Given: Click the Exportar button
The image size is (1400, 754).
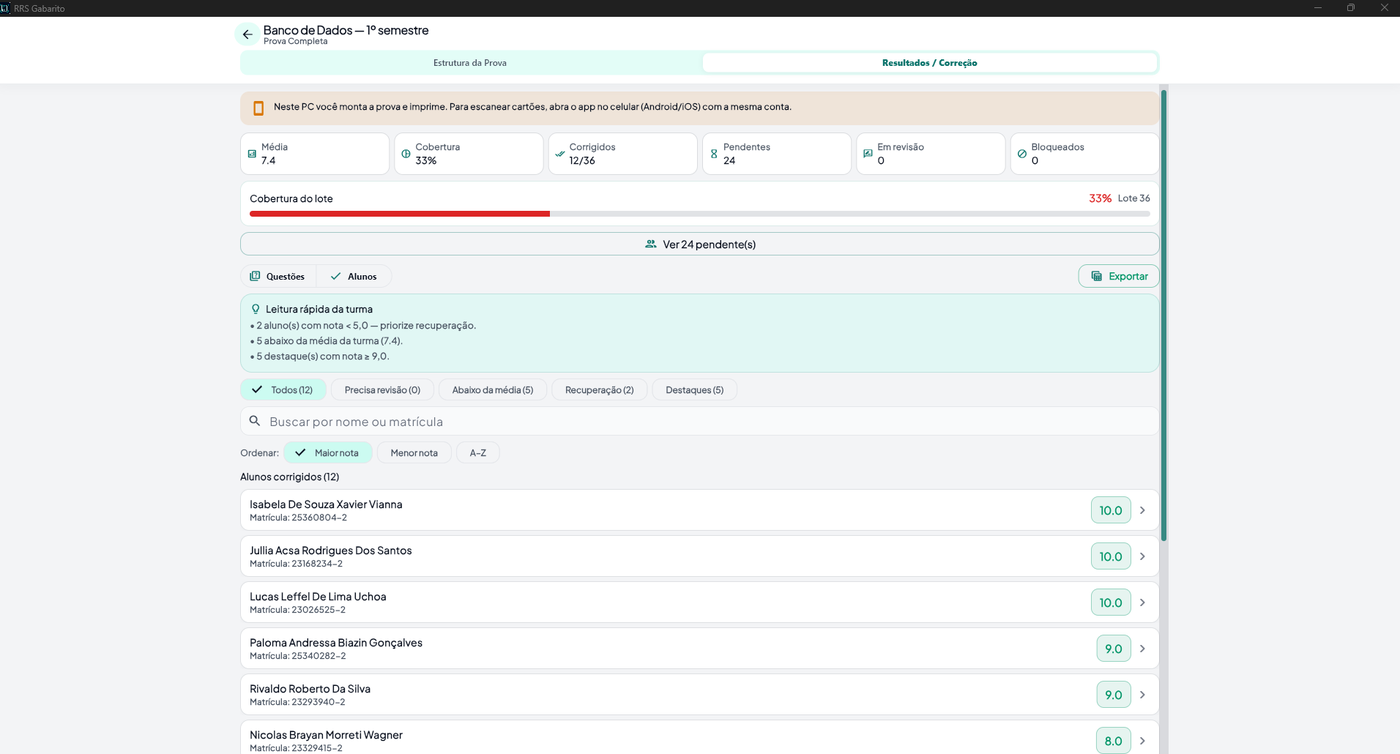Looking at the screenshot, I should pyautogui.click(x=1119, y=276).
